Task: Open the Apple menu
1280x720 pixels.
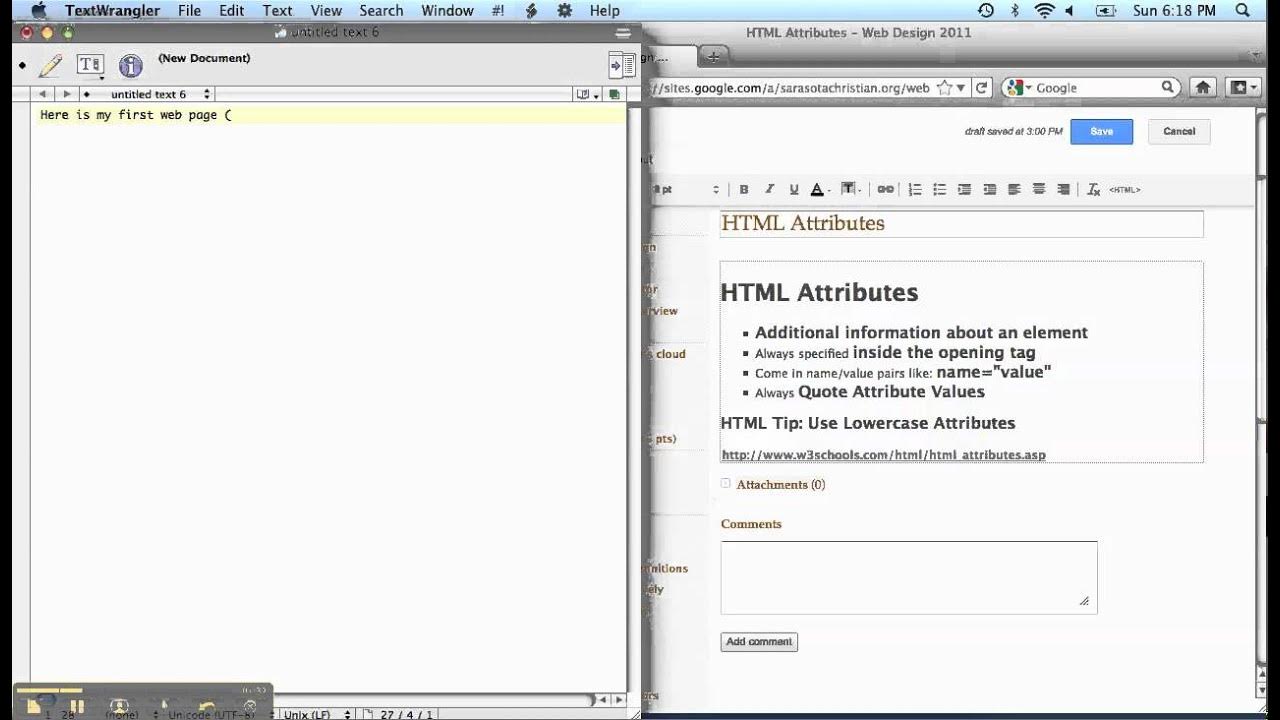Action: (x=39, y=10)
